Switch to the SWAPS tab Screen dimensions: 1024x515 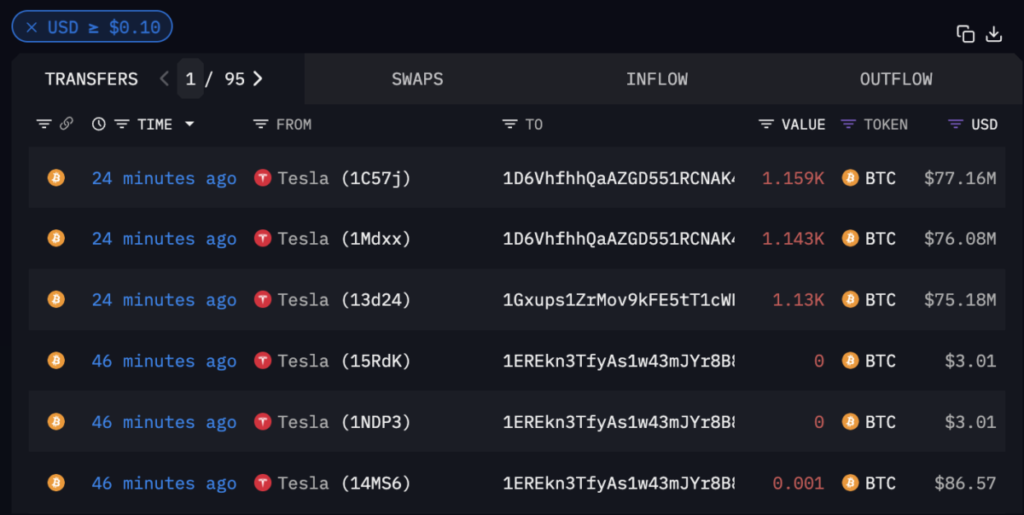417,79
